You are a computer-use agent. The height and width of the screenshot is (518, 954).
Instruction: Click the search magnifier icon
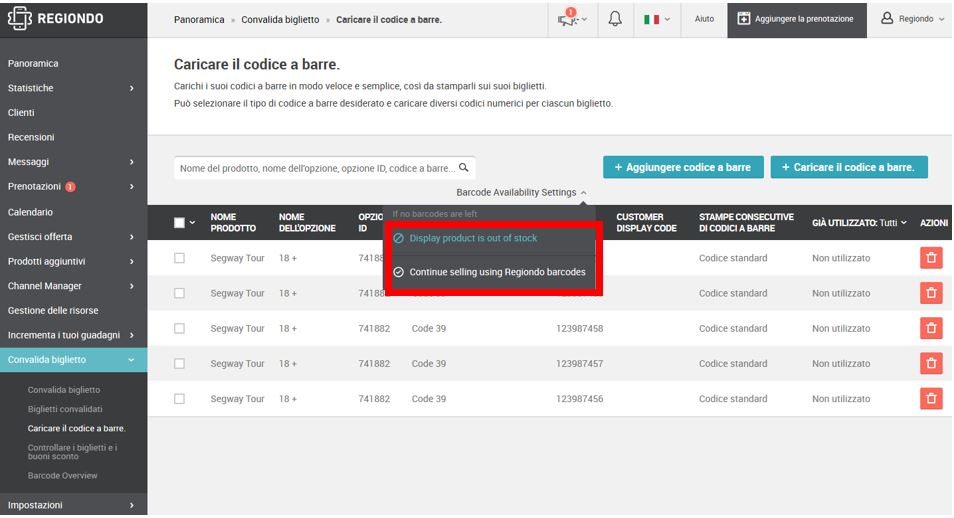[x=464, y=167]
